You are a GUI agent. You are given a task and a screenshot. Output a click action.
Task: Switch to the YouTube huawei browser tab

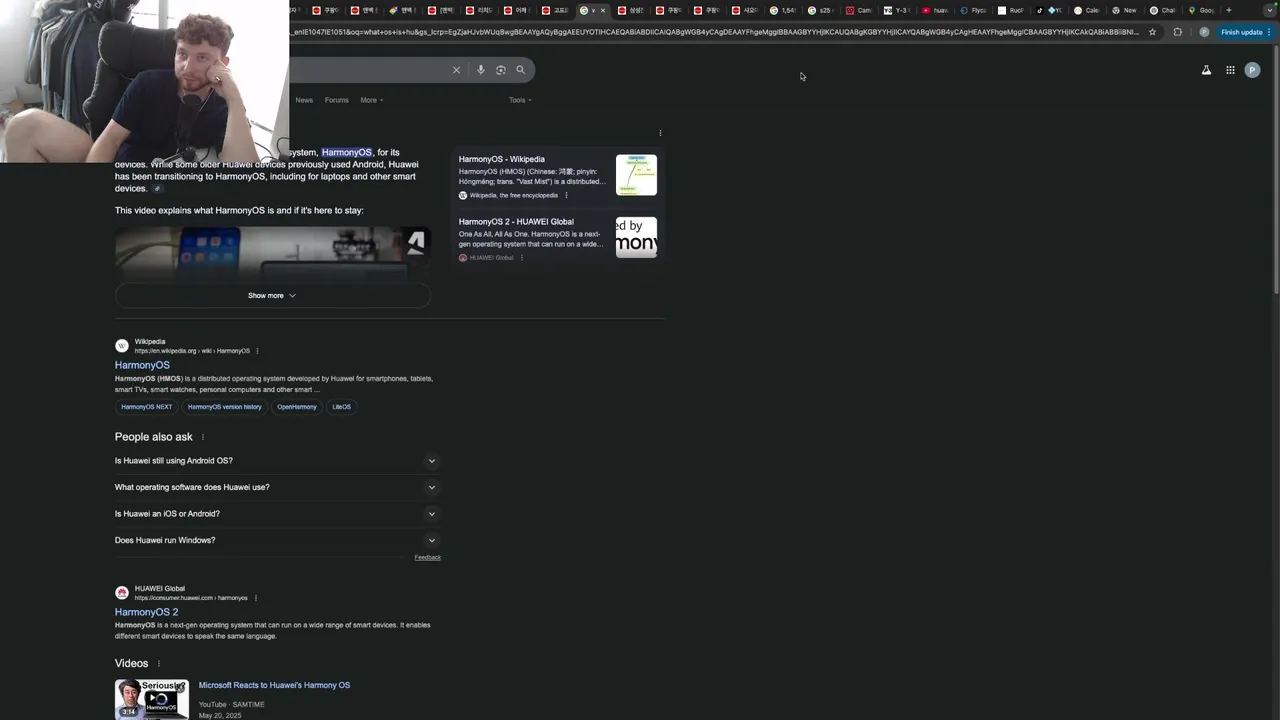point(934,10)
